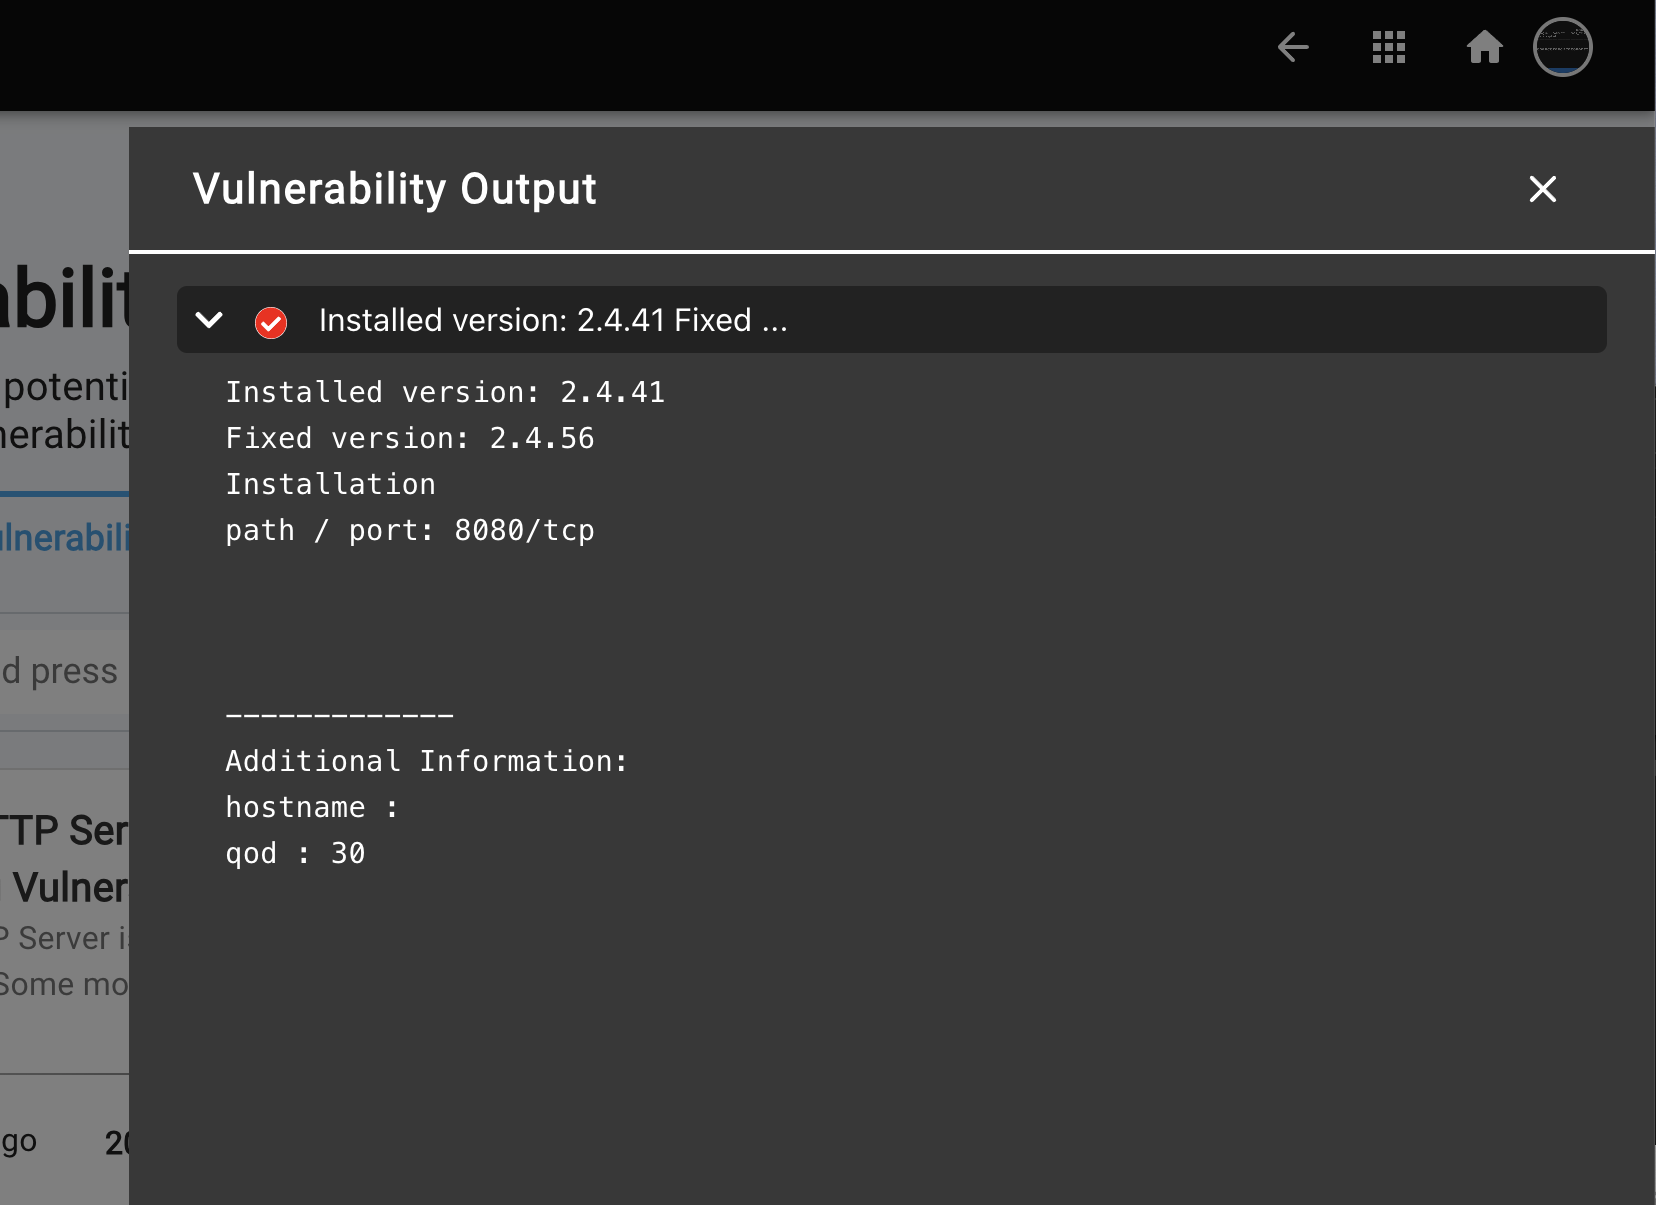1656x1205 pixels.
Task: Click the search field ending in 'press'
Action: click(62, 671)
